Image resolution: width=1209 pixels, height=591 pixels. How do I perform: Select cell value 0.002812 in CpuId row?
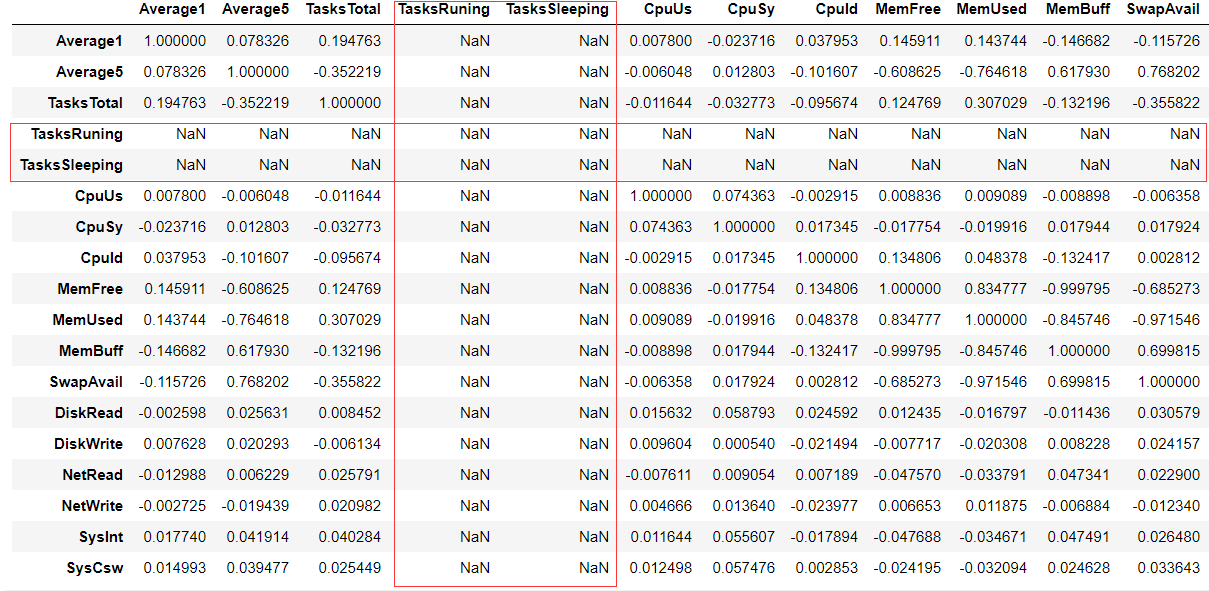1168,258
